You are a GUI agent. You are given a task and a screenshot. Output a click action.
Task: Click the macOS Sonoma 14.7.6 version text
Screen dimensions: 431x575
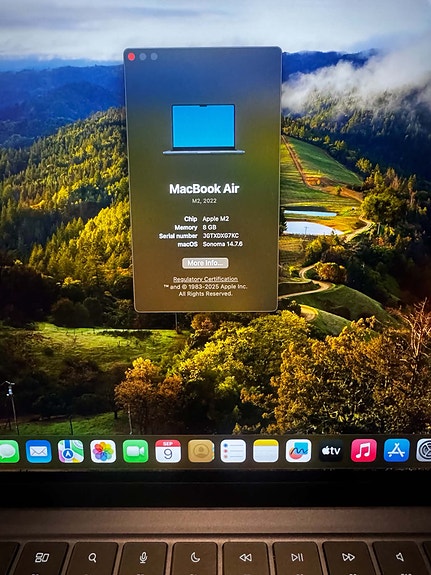(x=223, y=244)
